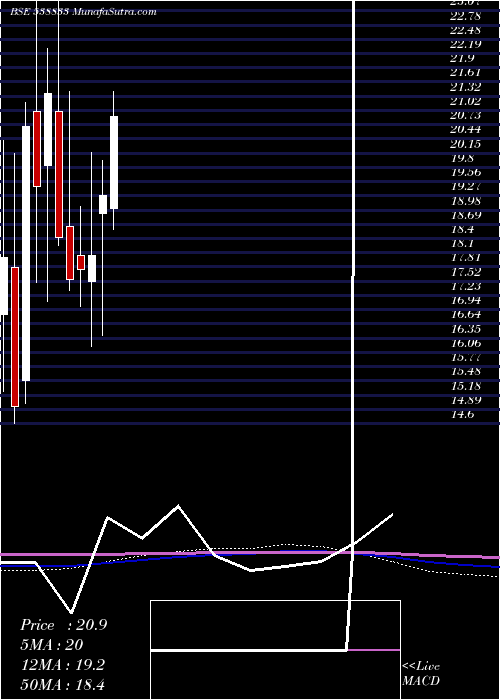Click the 17.81 price axis label
Screen dimensions: 500x700
[x=466, y=258]
